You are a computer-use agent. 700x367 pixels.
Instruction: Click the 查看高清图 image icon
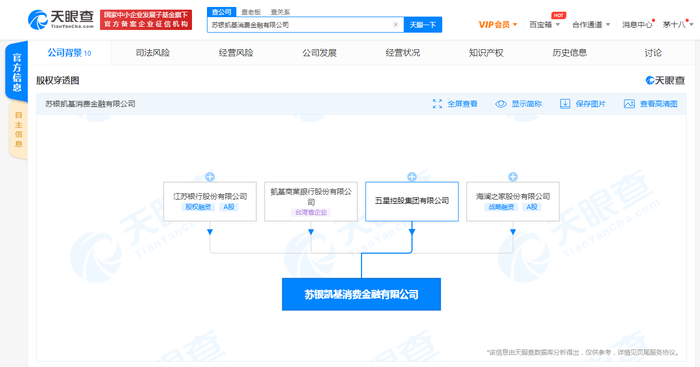(x=629, y=104)
